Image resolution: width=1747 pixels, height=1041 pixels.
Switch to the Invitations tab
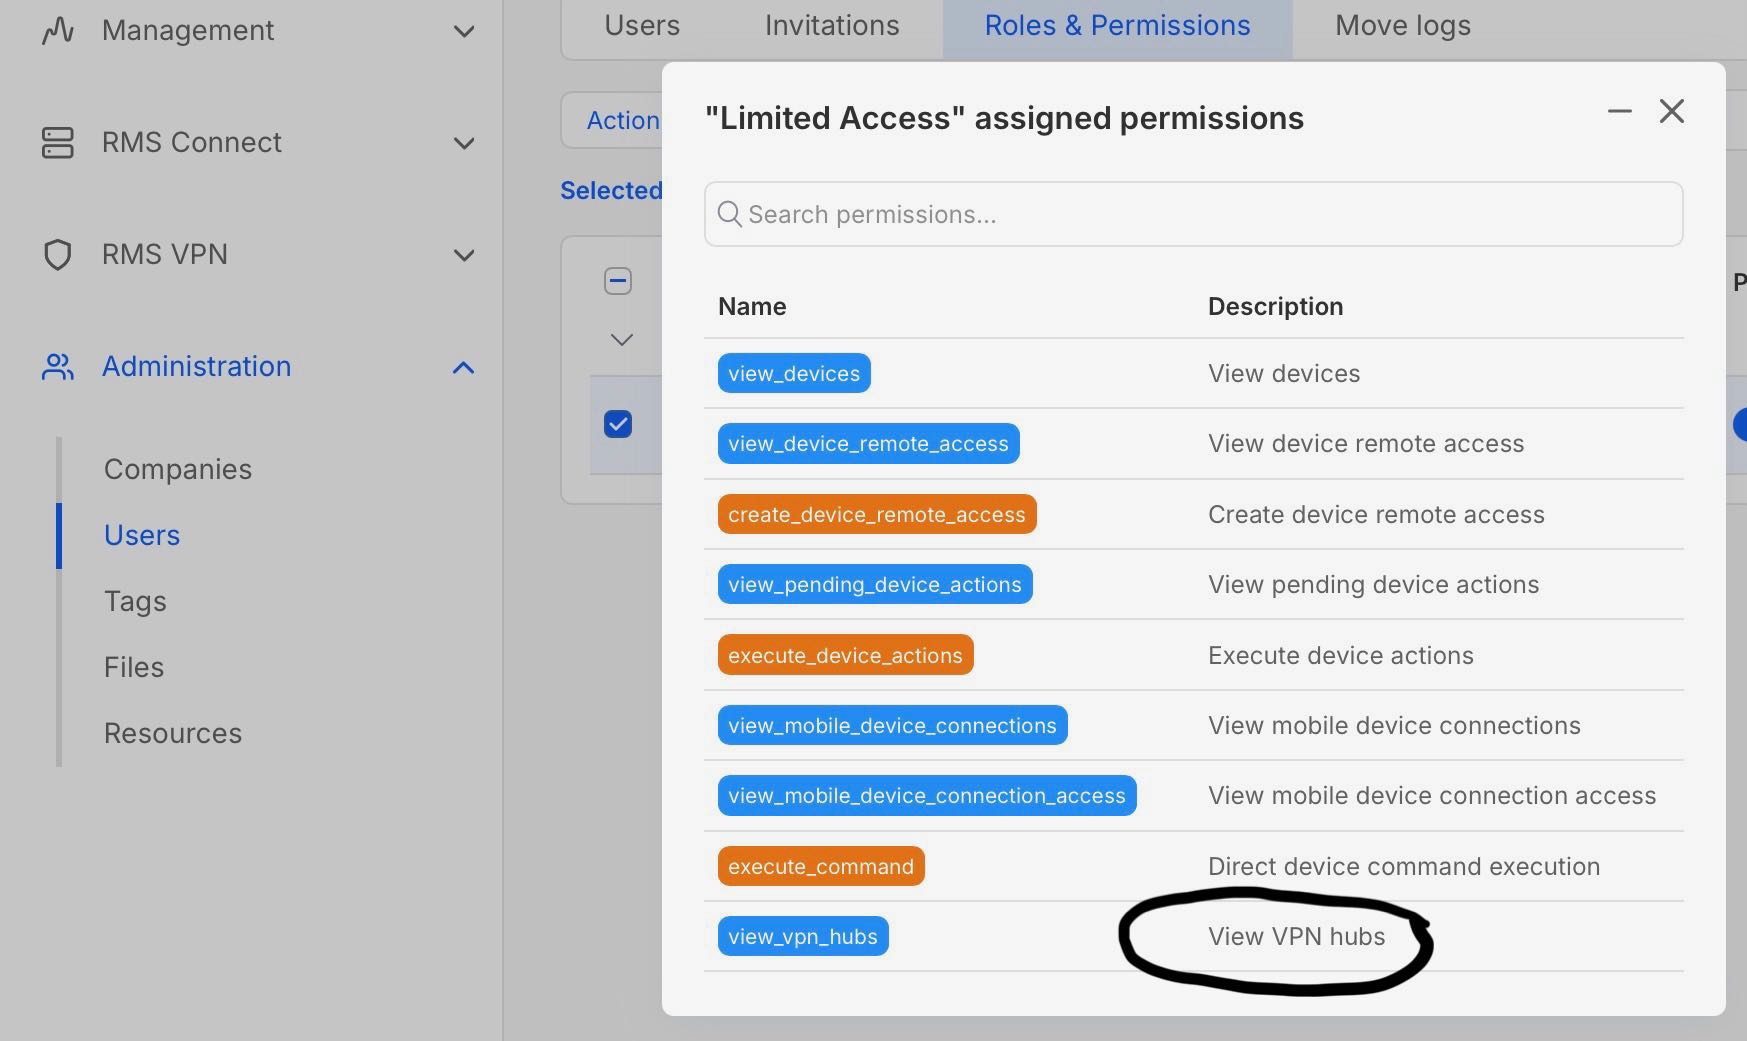pos(832,25)
